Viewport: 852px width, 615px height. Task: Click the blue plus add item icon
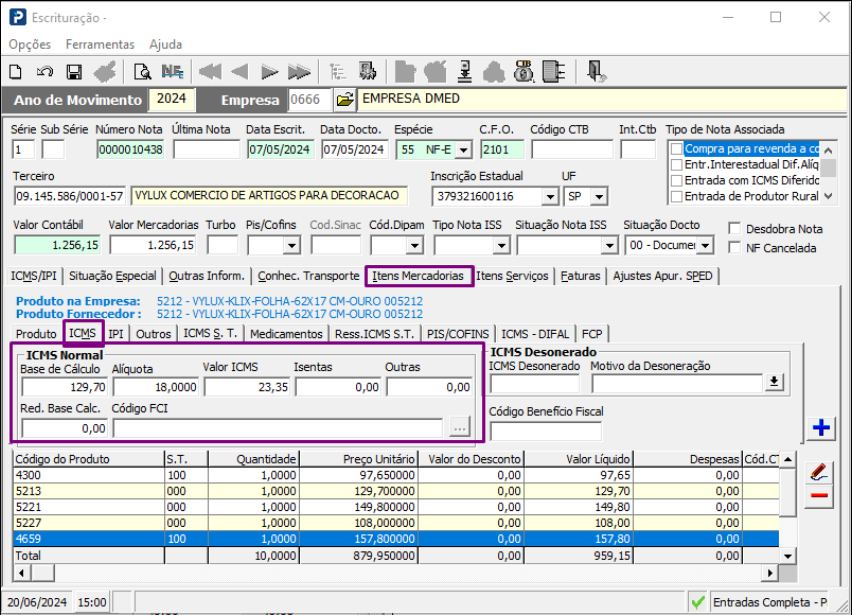click(x=821, y=428)
